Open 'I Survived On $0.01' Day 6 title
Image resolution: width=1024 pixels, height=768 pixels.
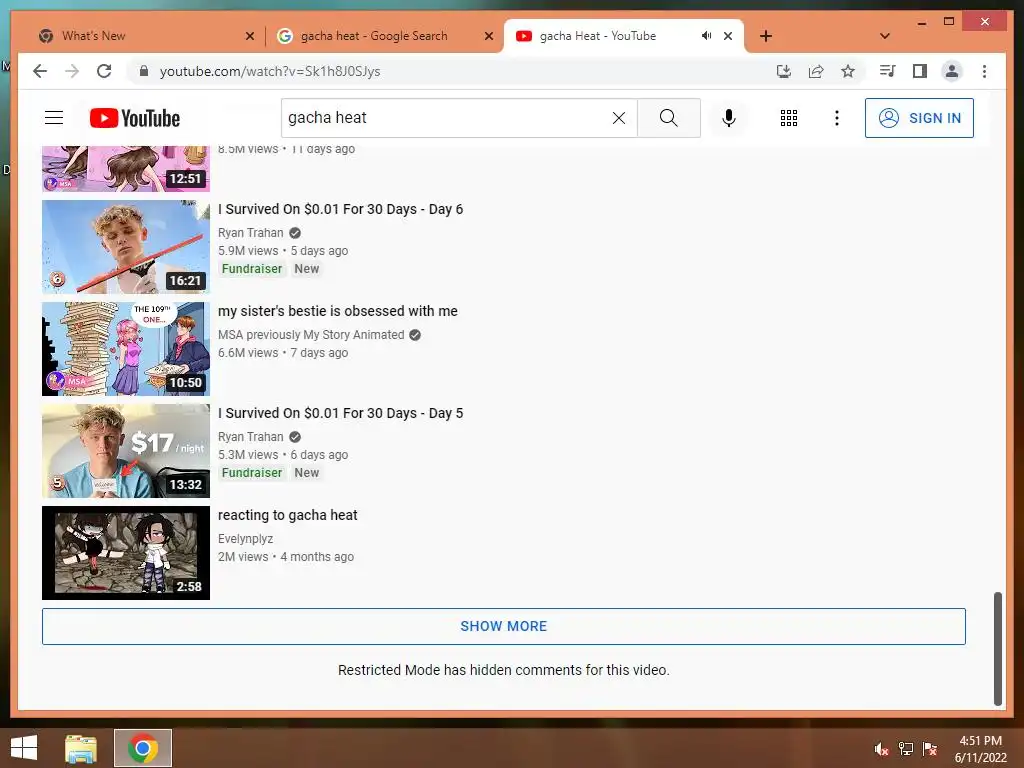click(340, 210)
